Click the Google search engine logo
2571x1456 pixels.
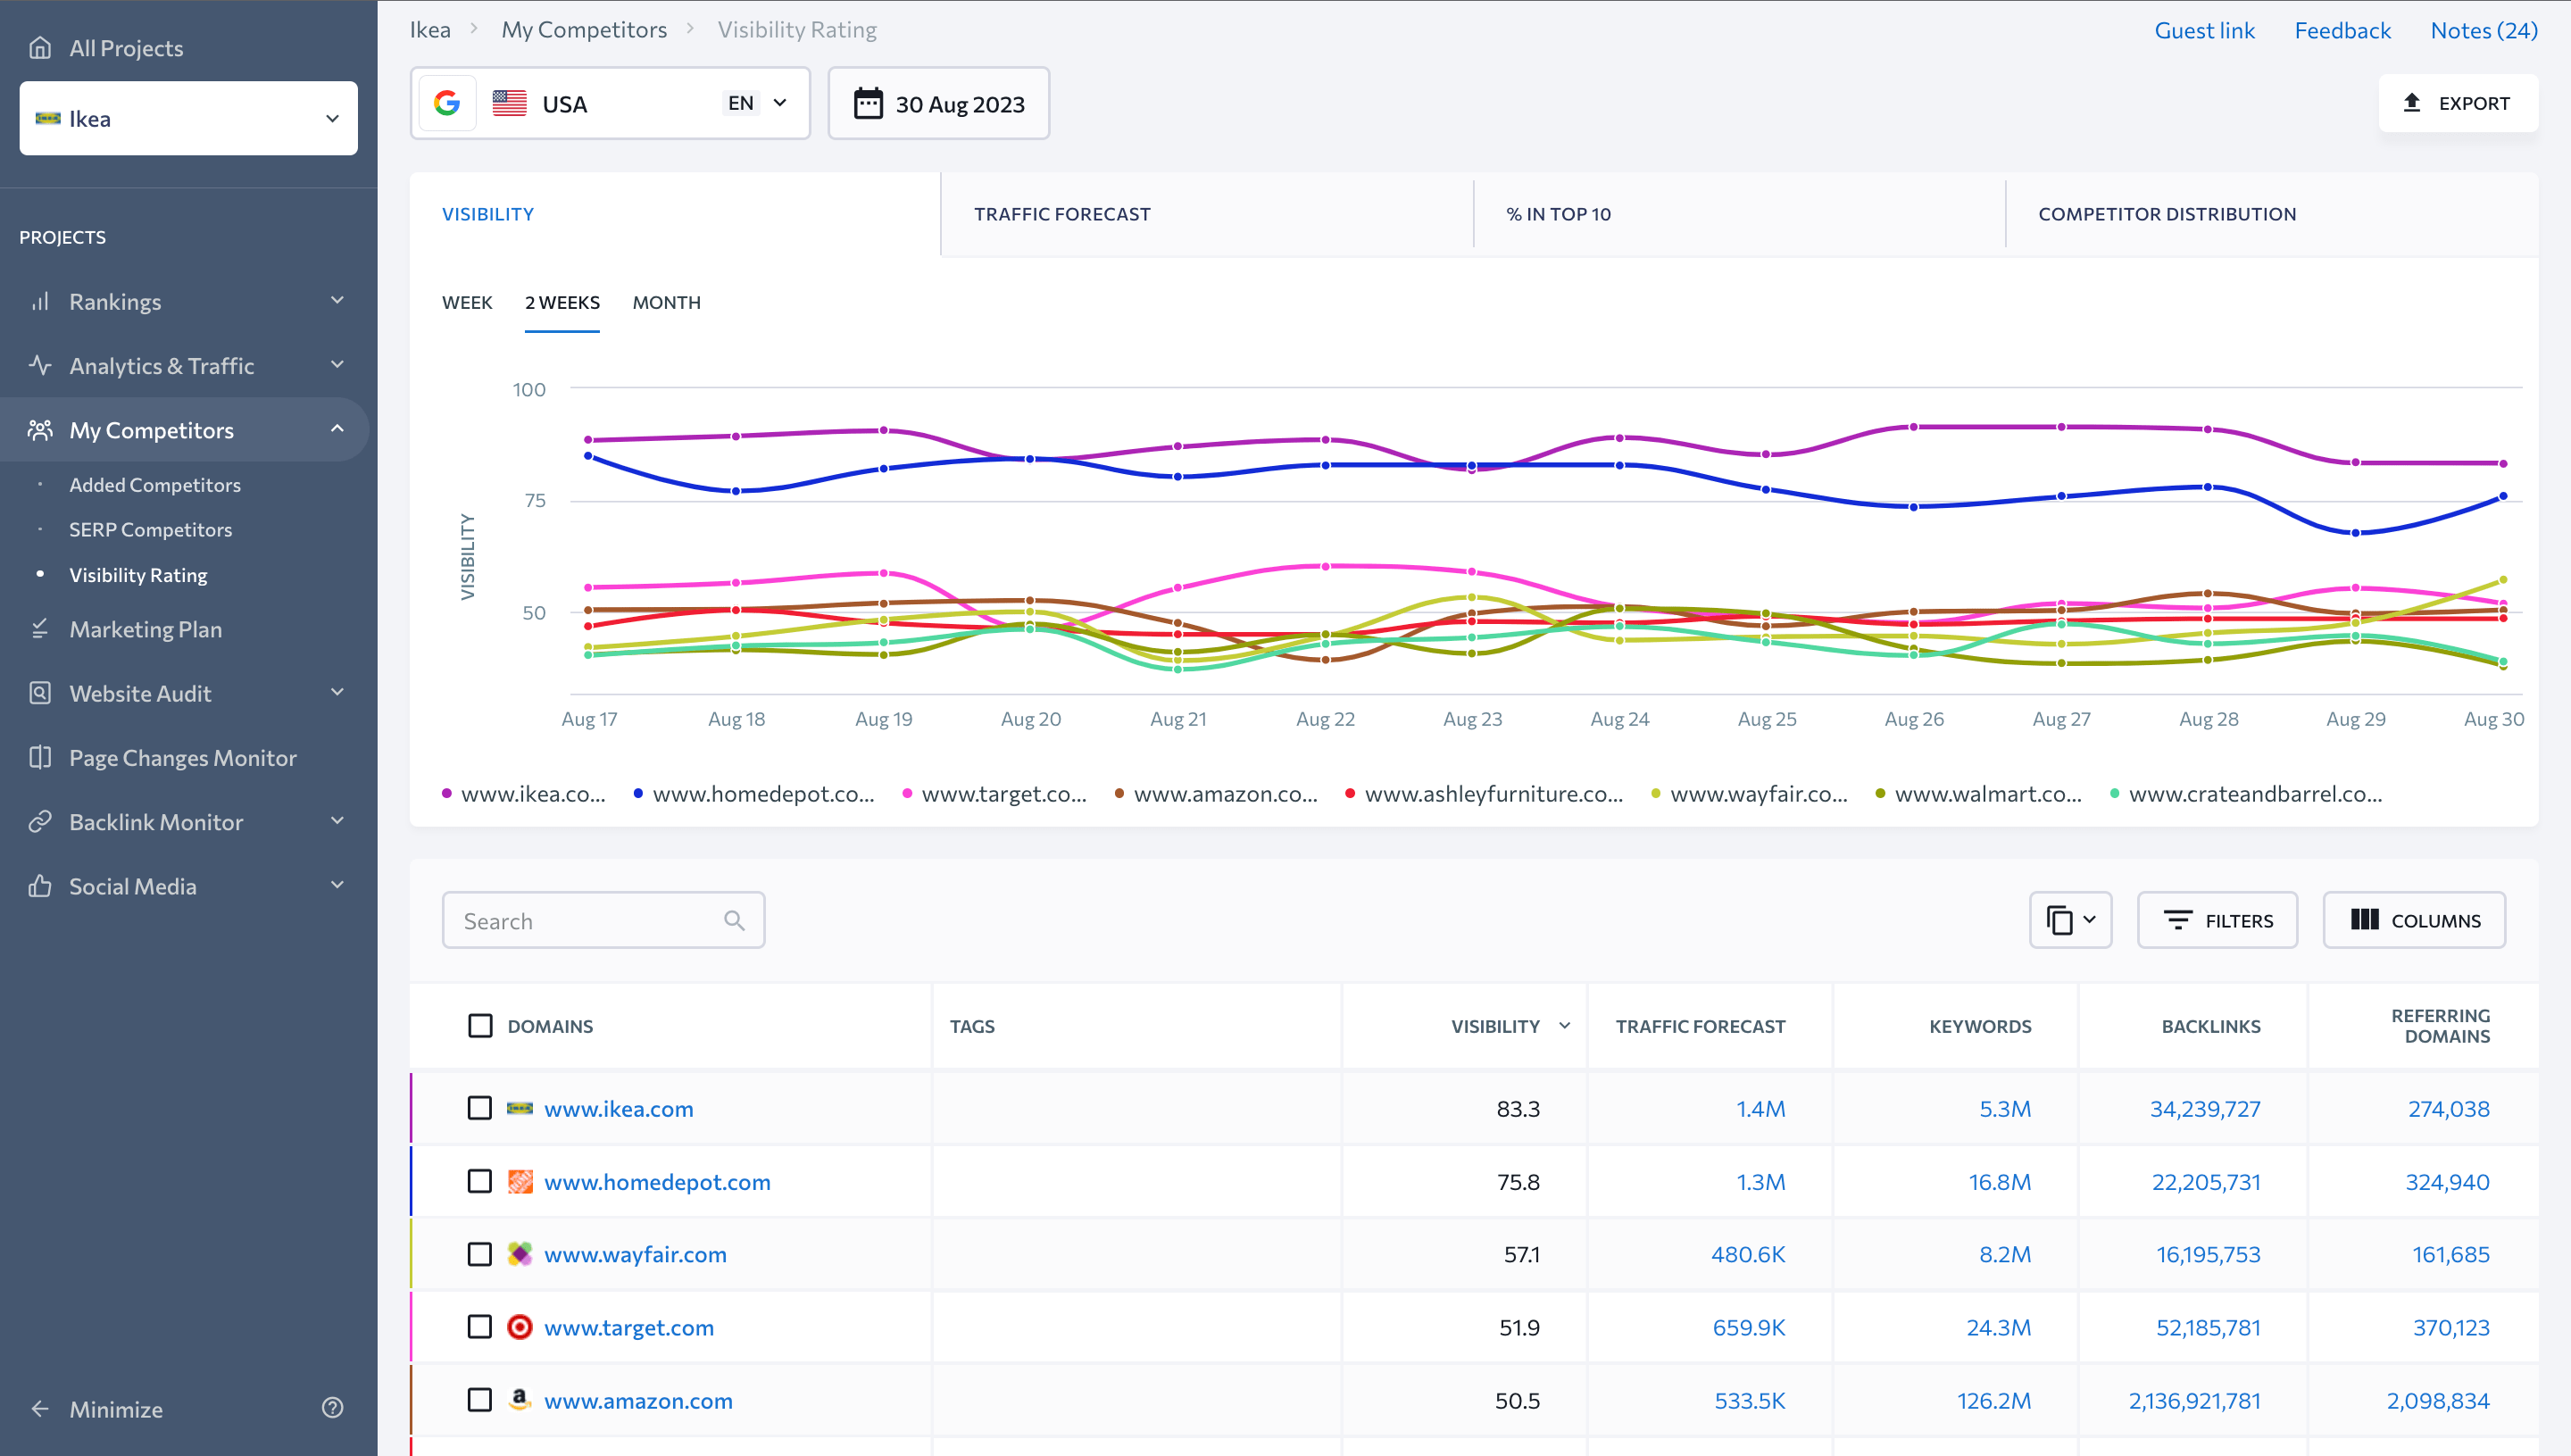(x=447, y=103)
